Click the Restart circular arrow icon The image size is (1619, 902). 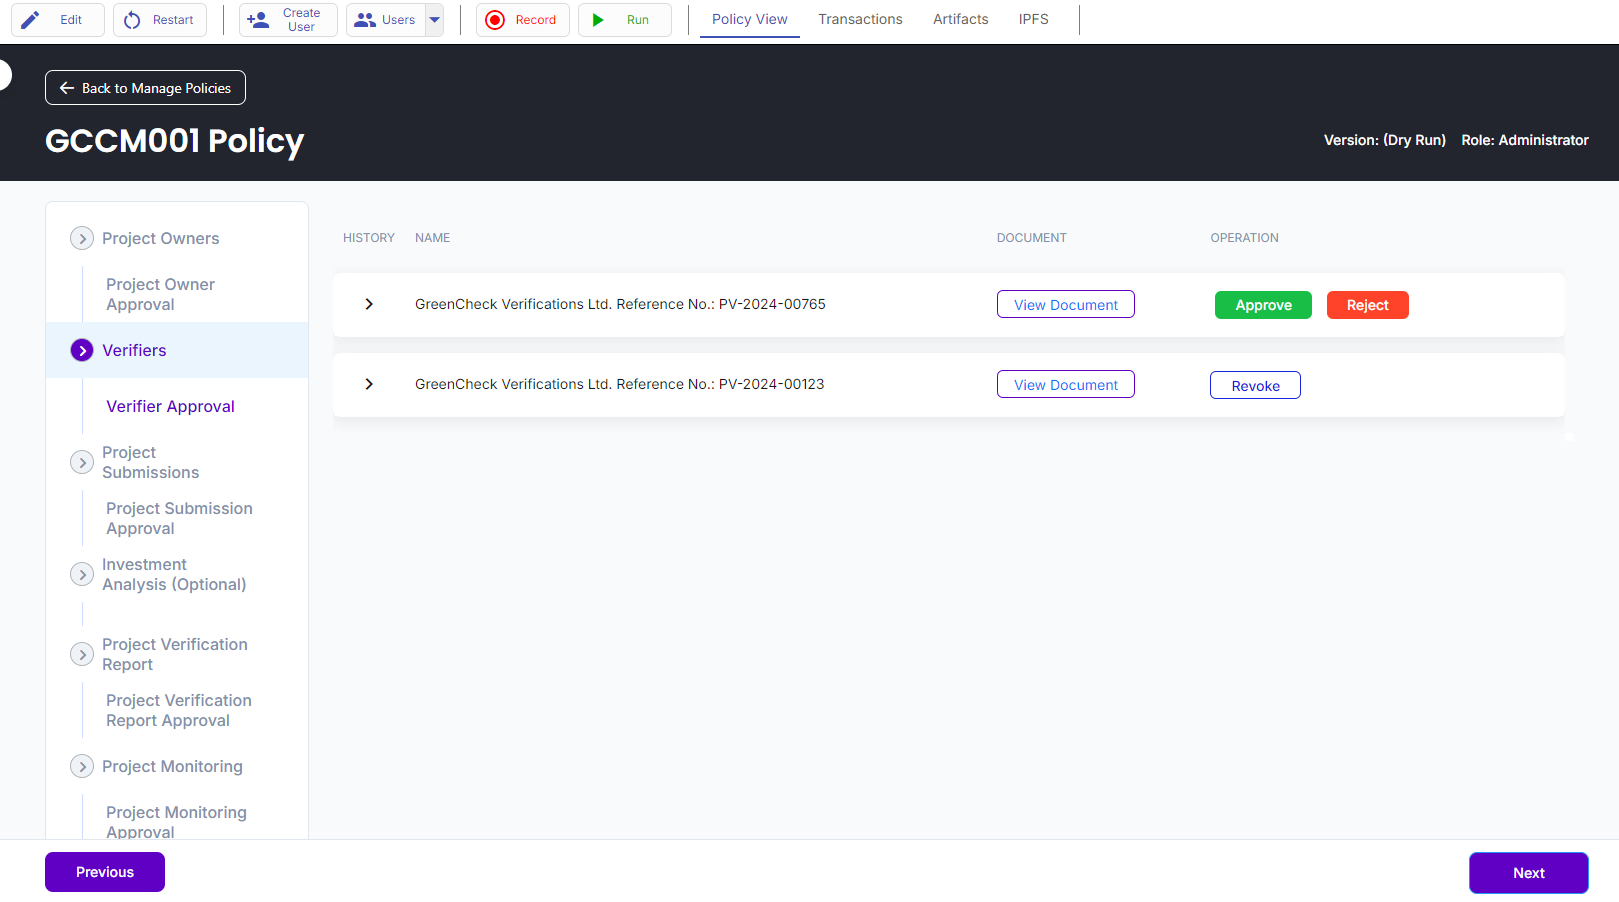coord(132,20)
